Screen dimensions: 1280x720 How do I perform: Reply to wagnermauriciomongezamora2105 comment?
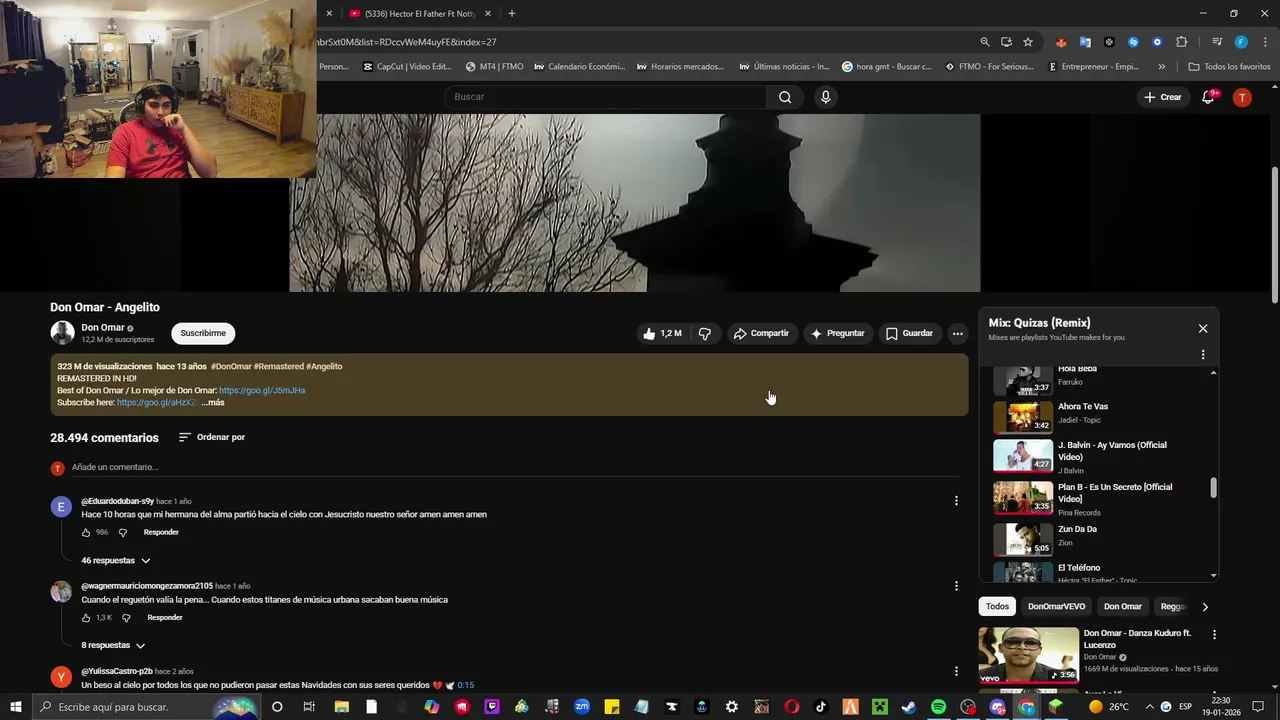point(165,617)
